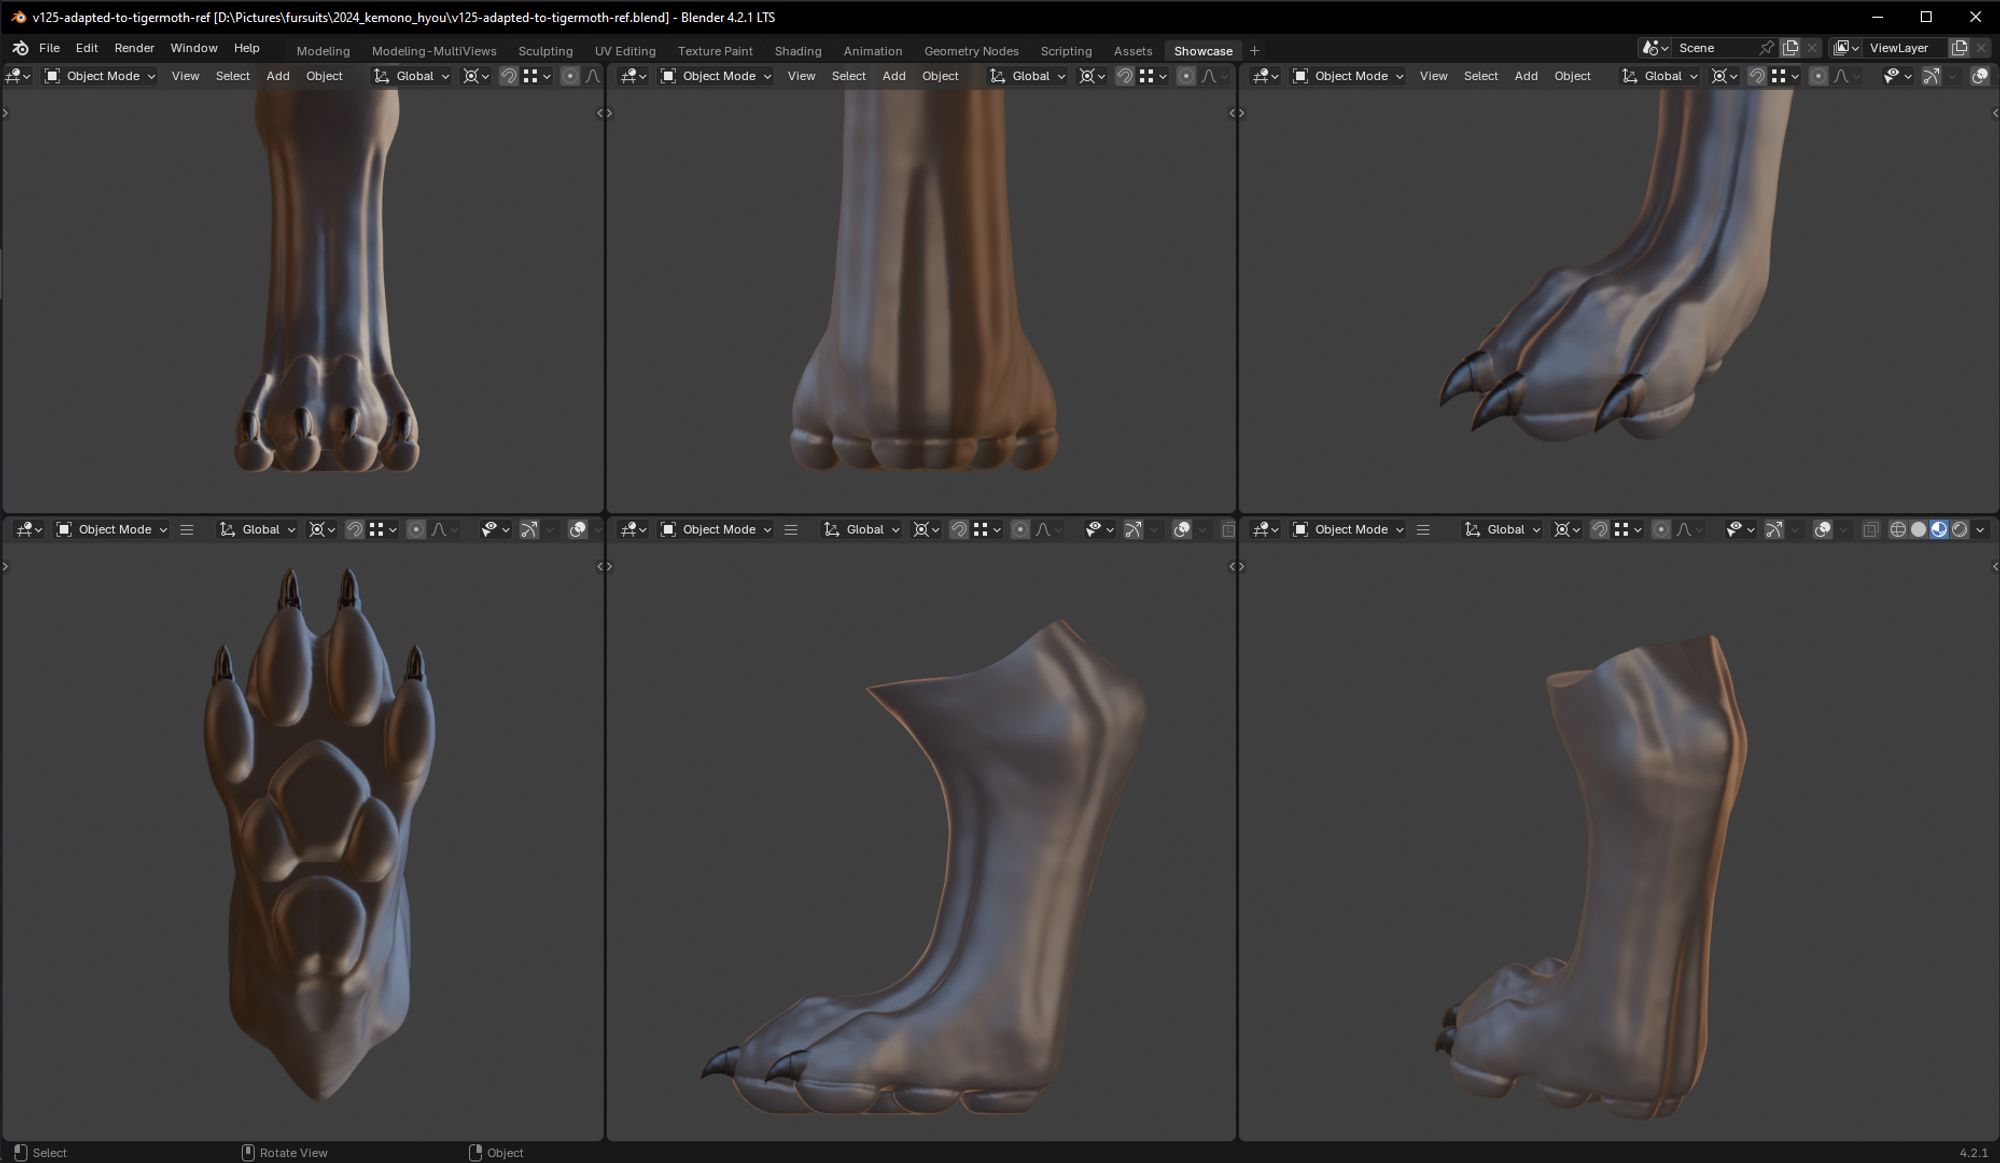Image resolution: width=2000 pixels, height=1163 pixels.
Task: Toggle snapping magnet in front claws viewport
Action: pos(508,76)
